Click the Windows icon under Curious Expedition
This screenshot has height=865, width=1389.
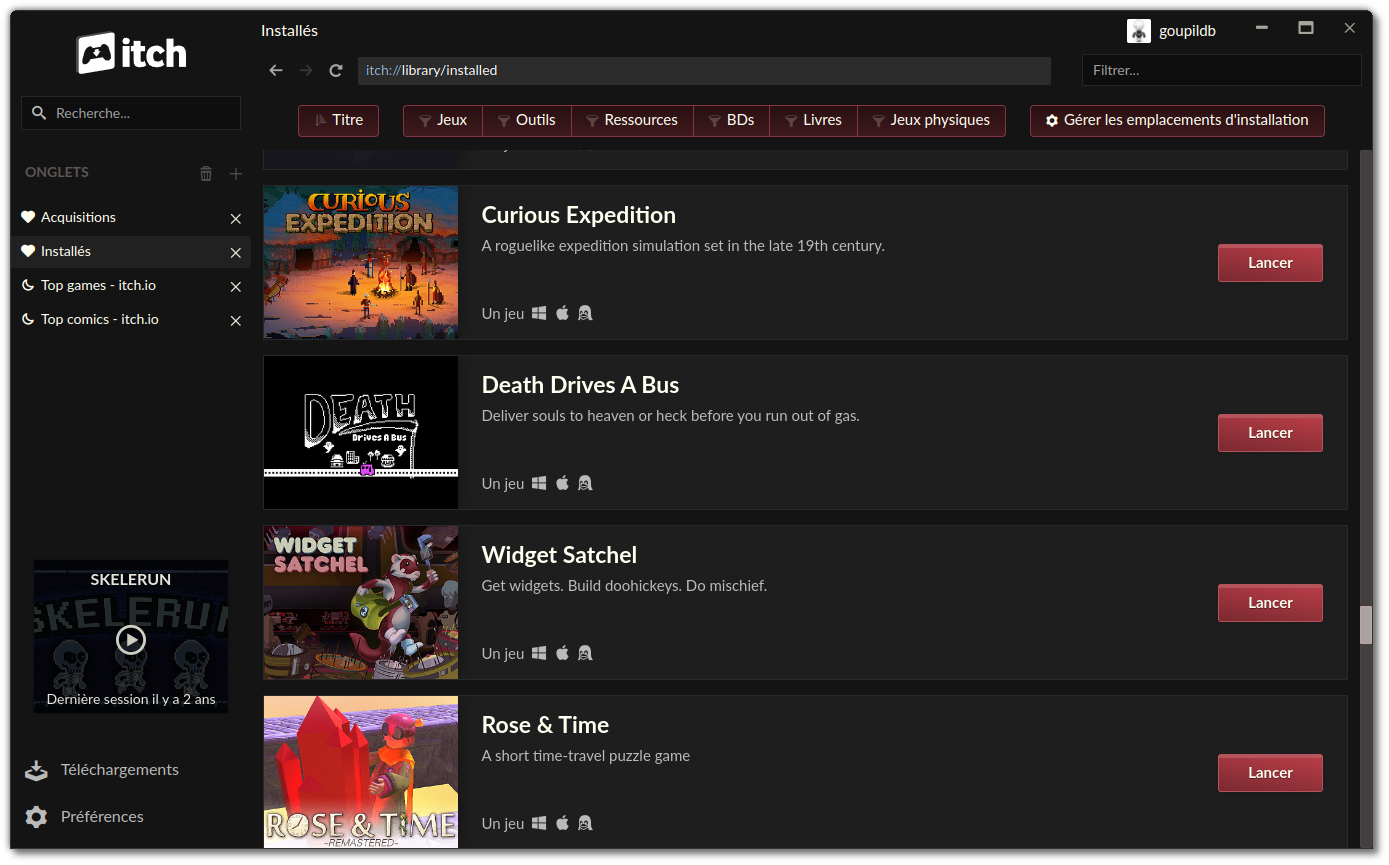539,312
